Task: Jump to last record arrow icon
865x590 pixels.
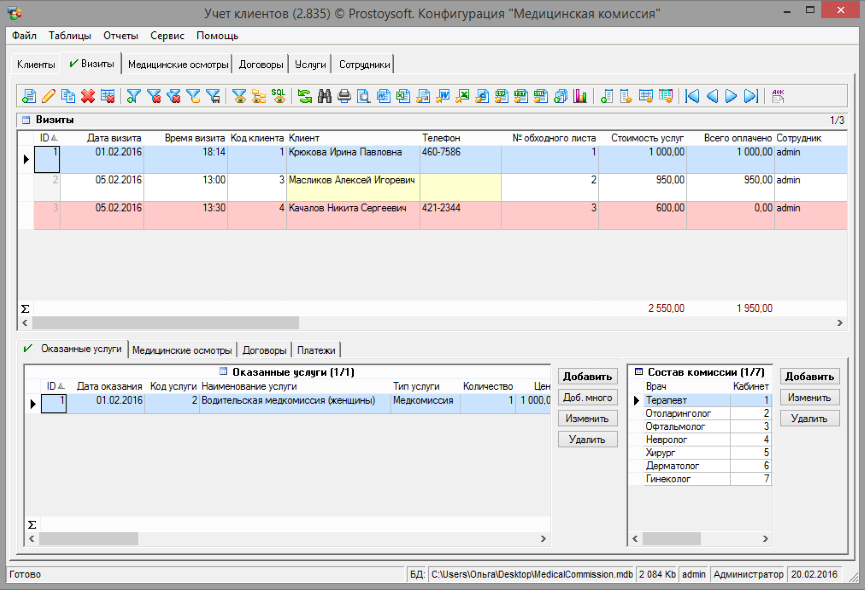Action: pyautogui.click(x=751, y=96)
